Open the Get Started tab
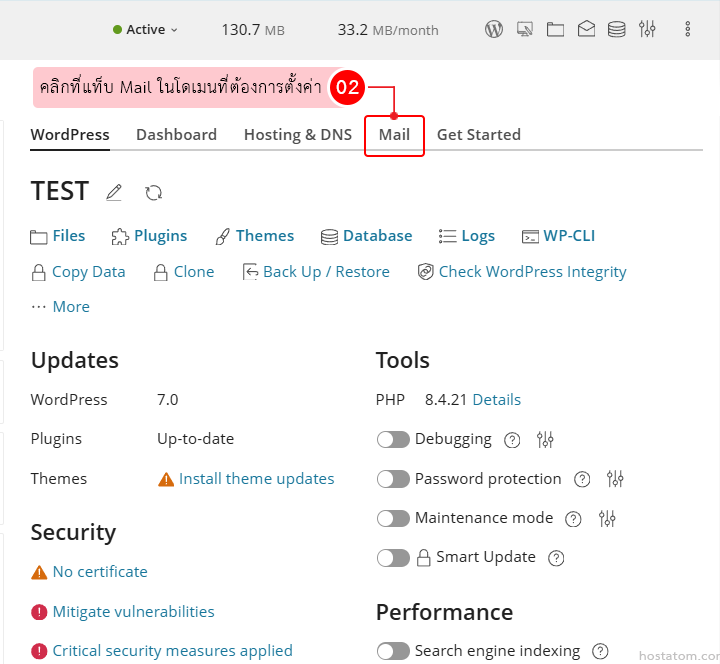 [x=478, y=135]
